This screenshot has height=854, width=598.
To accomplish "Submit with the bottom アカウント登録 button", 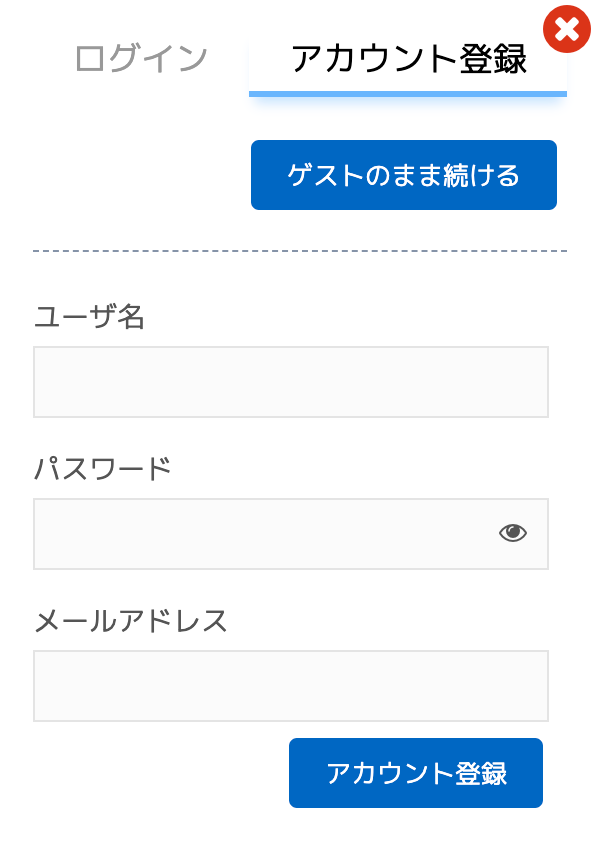I will tap(416, 773).
